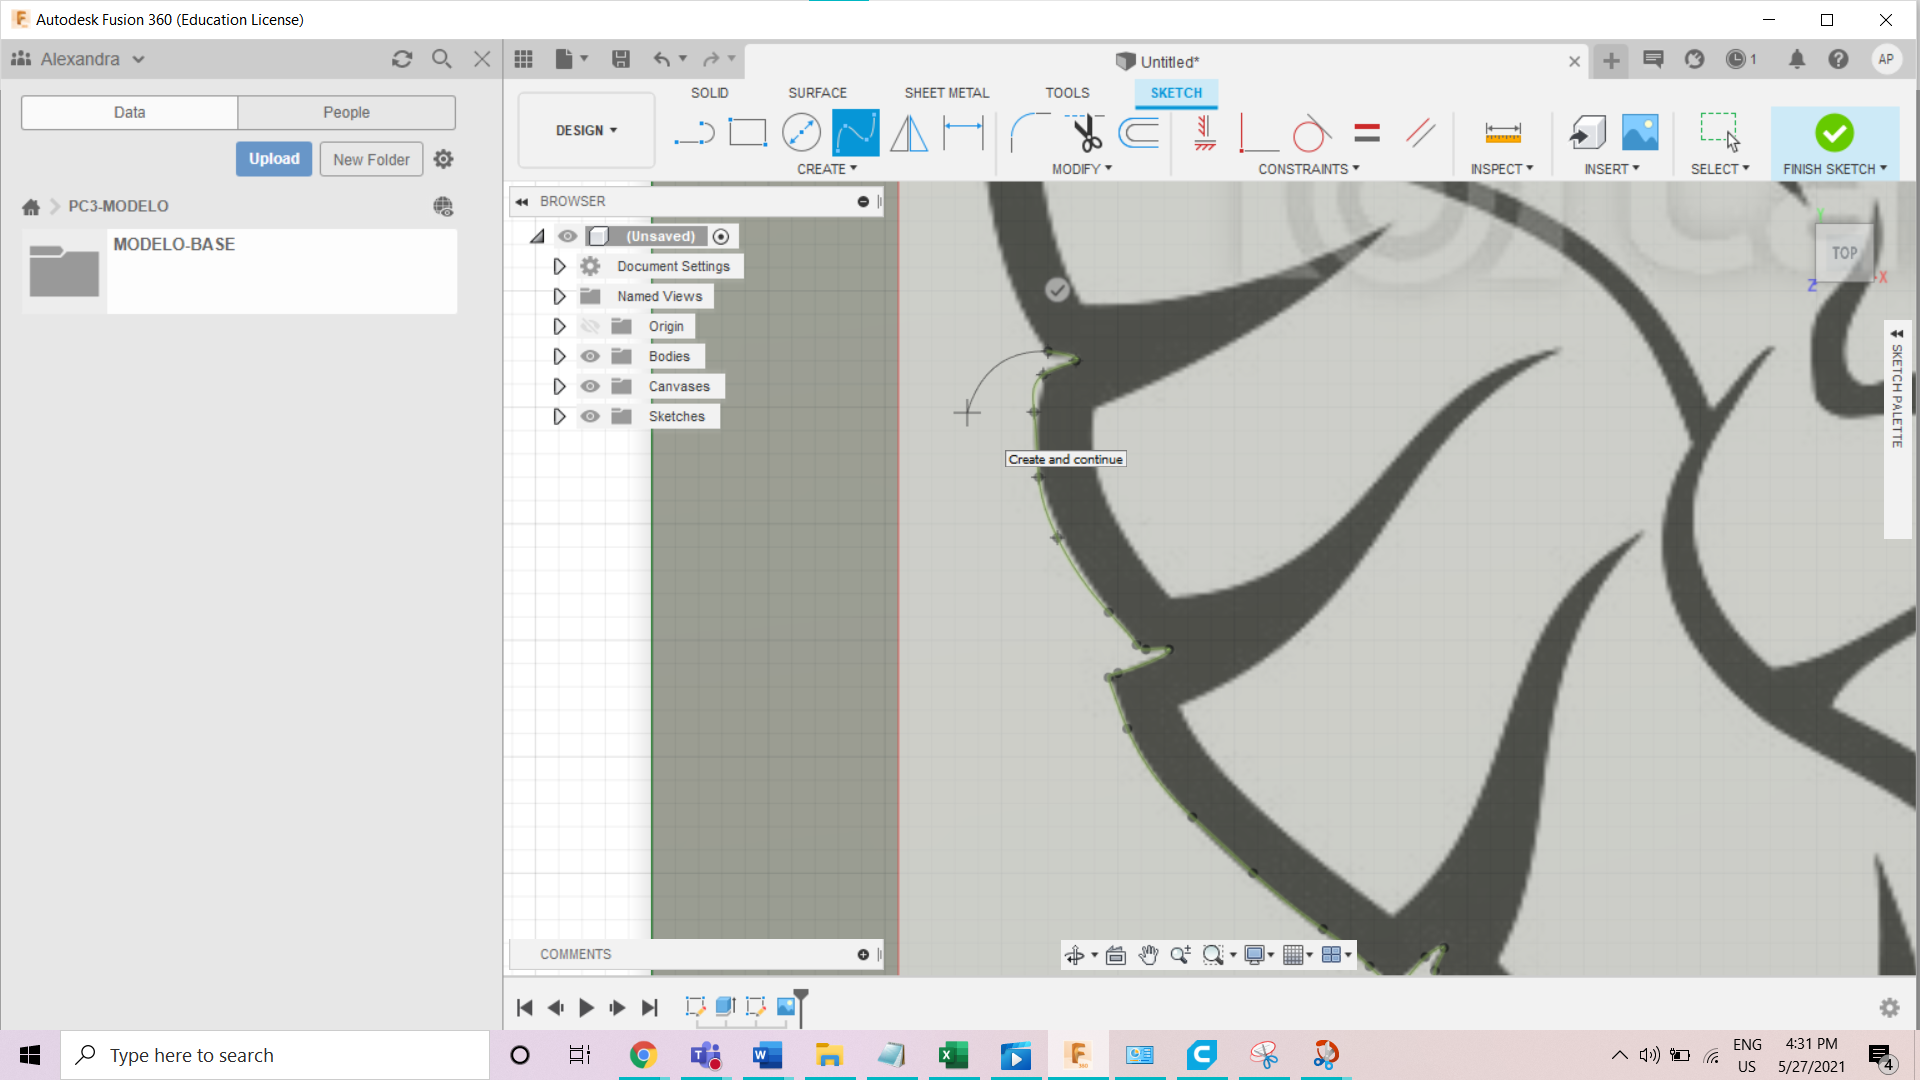This screenshot has width=1920, height=1080.
Task: Select the Rectangle sketch tool
Action: click(747, 132)
